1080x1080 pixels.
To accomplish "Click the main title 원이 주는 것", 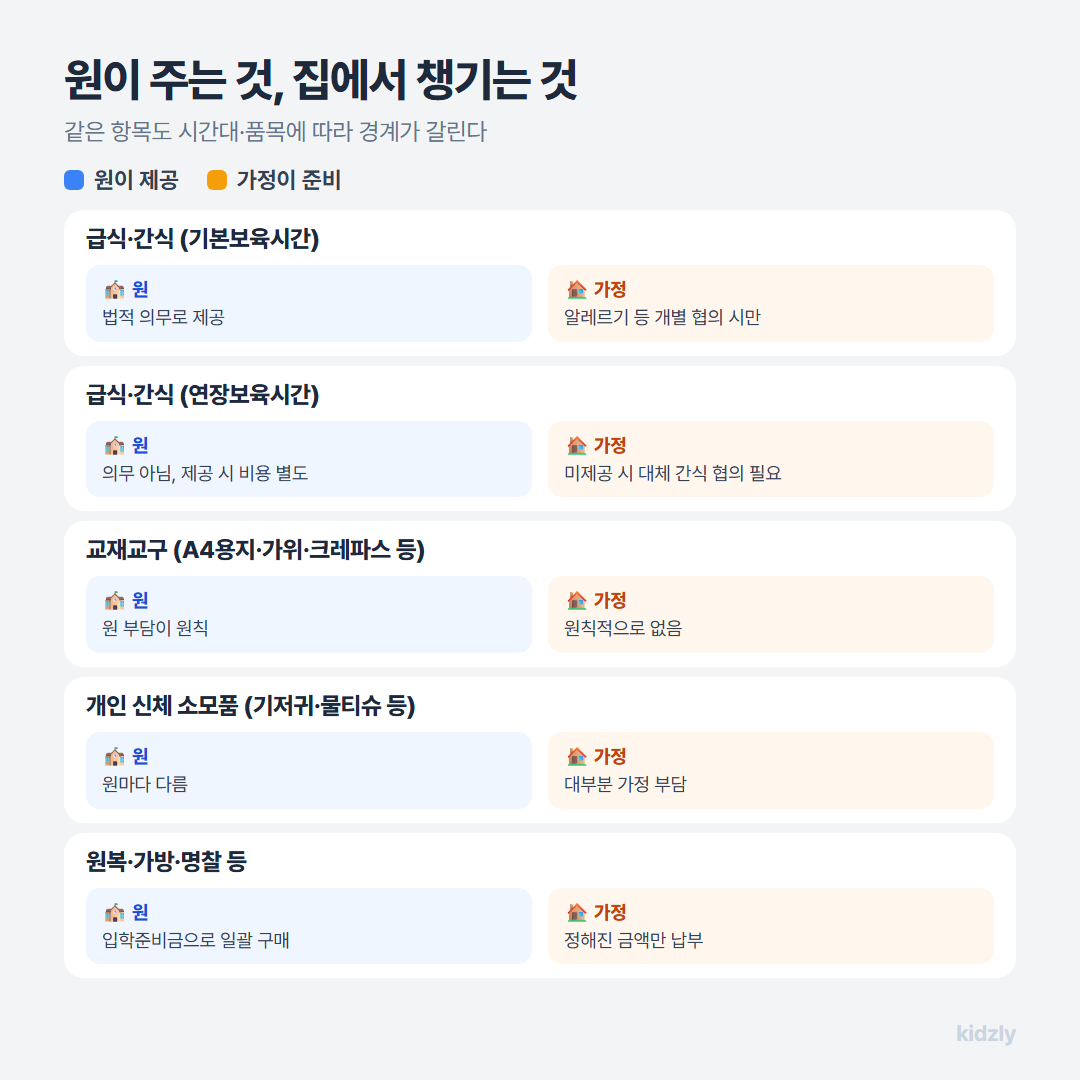I will tap(173, 80).
